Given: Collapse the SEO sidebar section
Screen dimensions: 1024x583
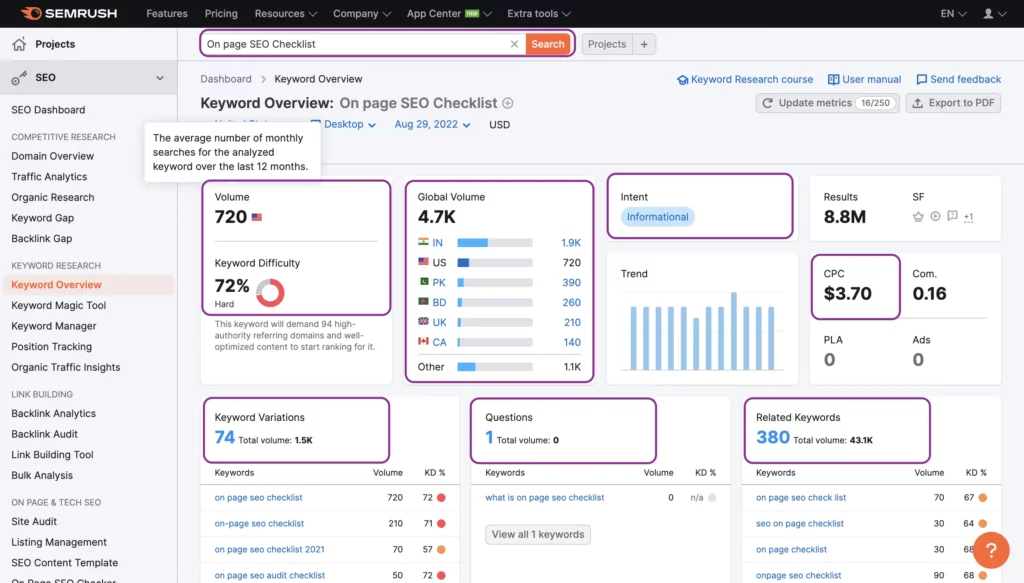Looking at the screenshot, I should 160,78.
